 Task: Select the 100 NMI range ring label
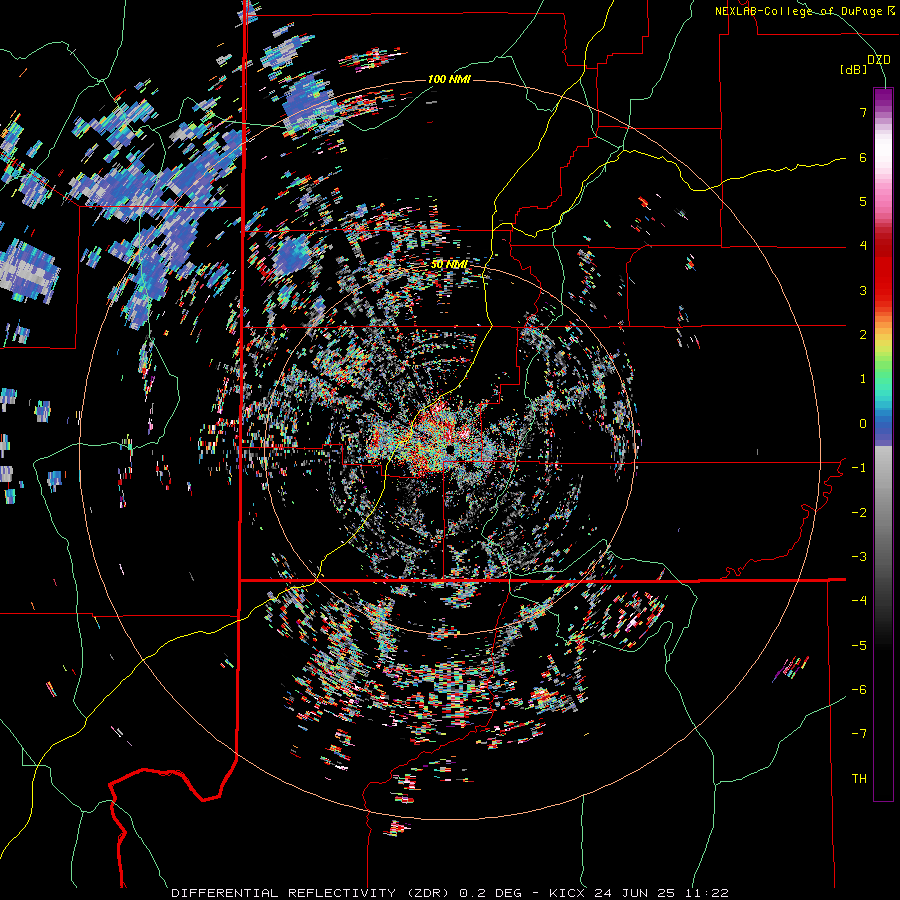coord(449,79)
